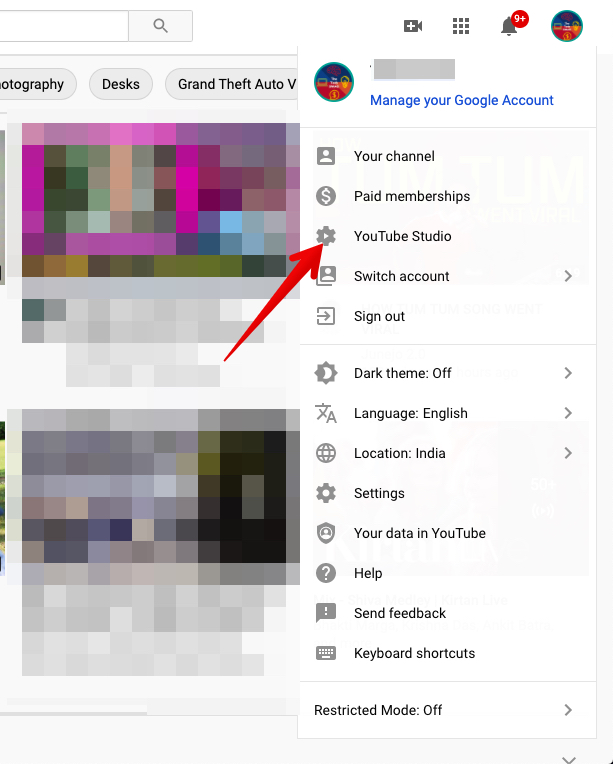
Task: Choose Send feedback
Action: click(x=447, y=612)
